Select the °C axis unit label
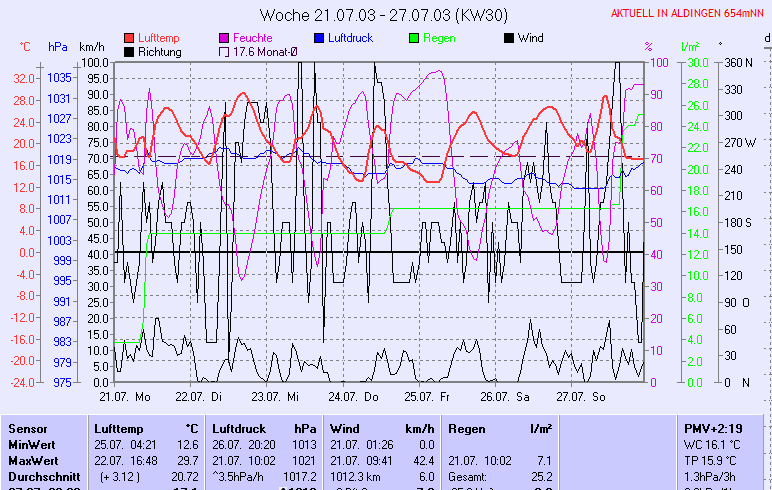Viewport: 772px width, 490px height. [25, 47]
